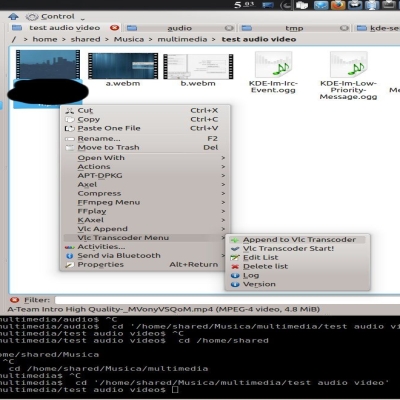This screenshot has width=400, height=400.
Task: Switch to the tmp tab
Action: pyautogui.click(x=294, y=28)
